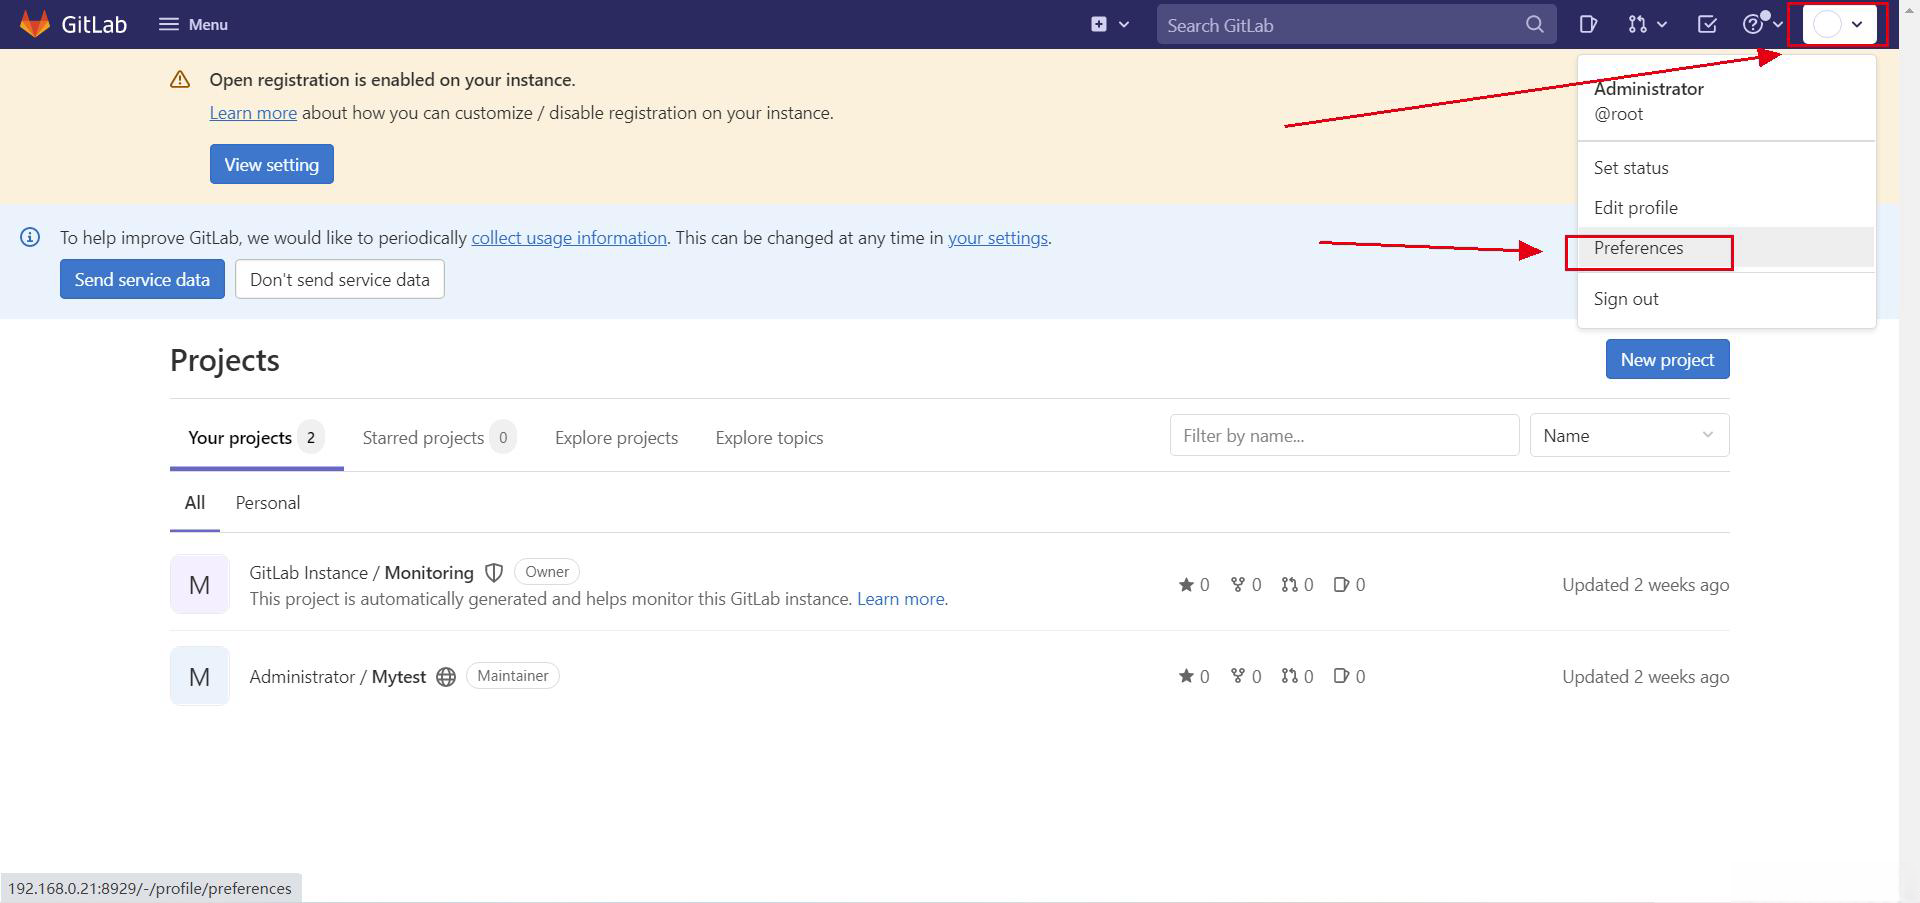Select the Personal projects sub-tab
This screenshot has width=1920, height=903.
[x=268, y=503]
